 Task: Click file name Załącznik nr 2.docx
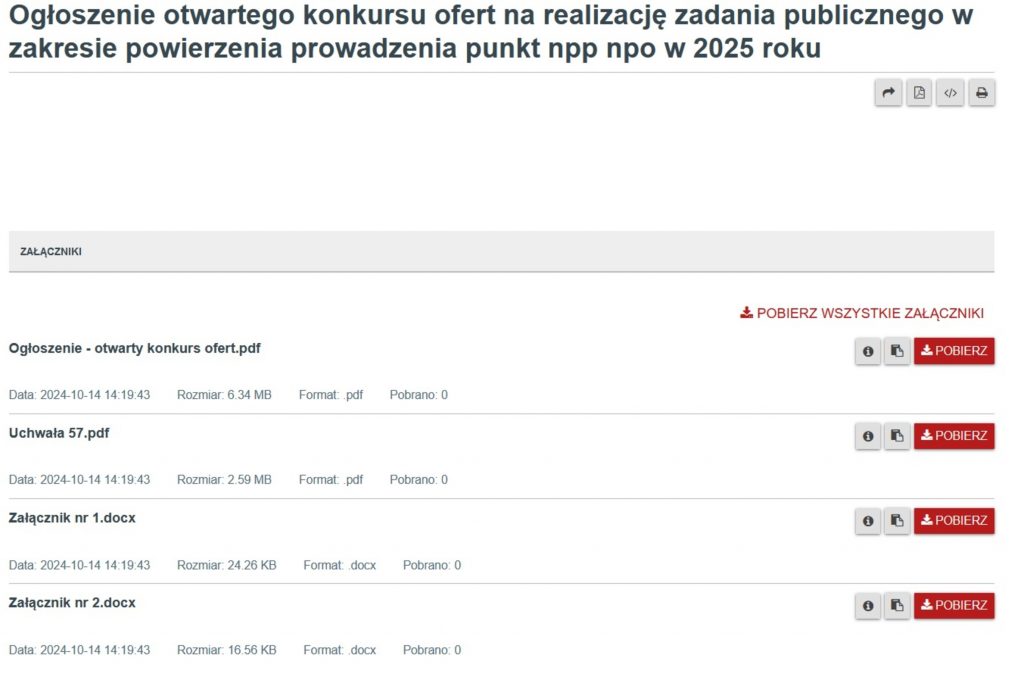(x=72, y=603)
